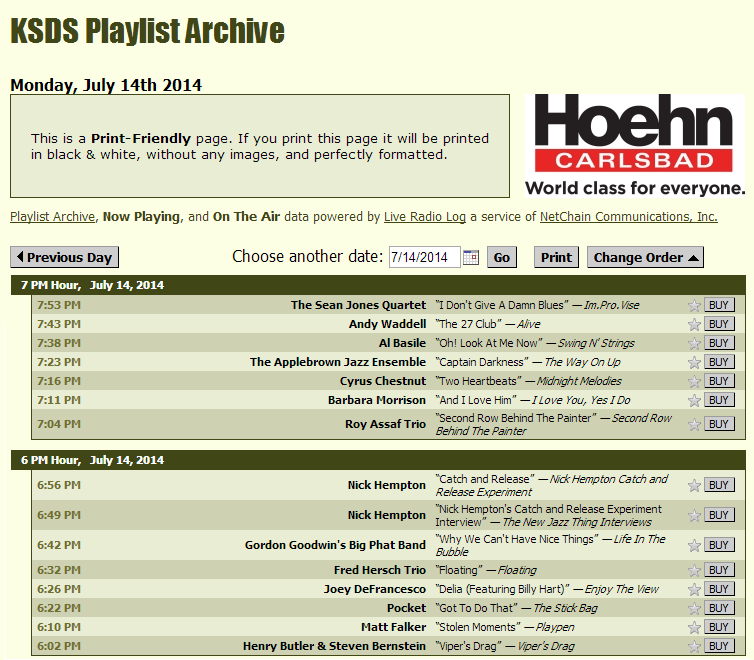Image resolution: width=754 pixels, height=660 pixels.
Task: Open the calendar date picker icon
Action: point(471,257)
